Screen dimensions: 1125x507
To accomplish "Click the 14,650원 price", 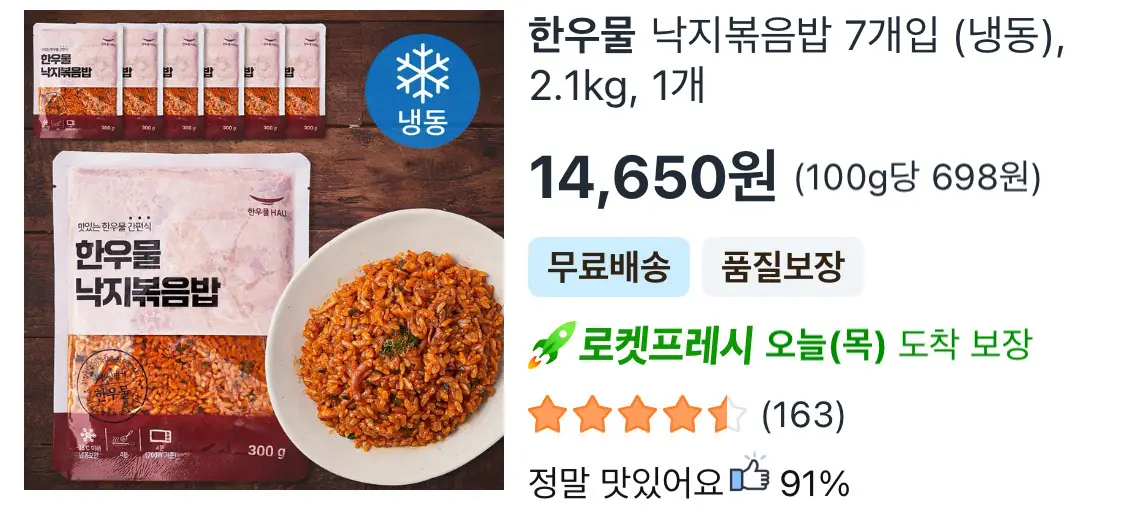I will click(653, 176).
